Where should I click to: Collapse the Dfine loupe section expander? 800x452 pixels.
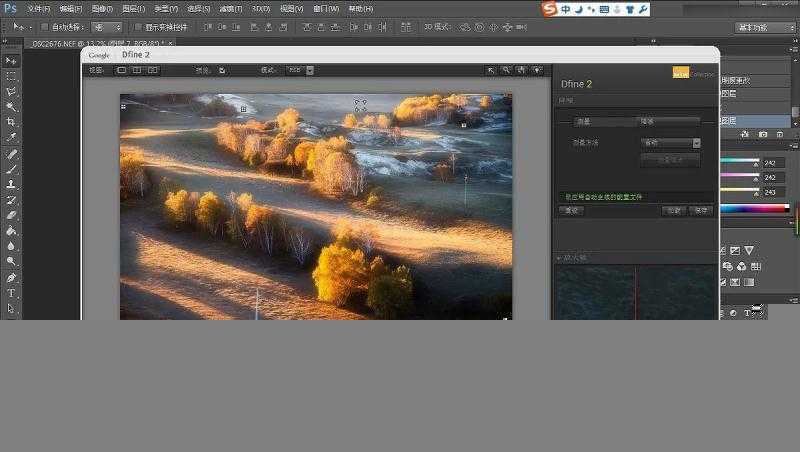pyautogui.click(x=558, y=259)
